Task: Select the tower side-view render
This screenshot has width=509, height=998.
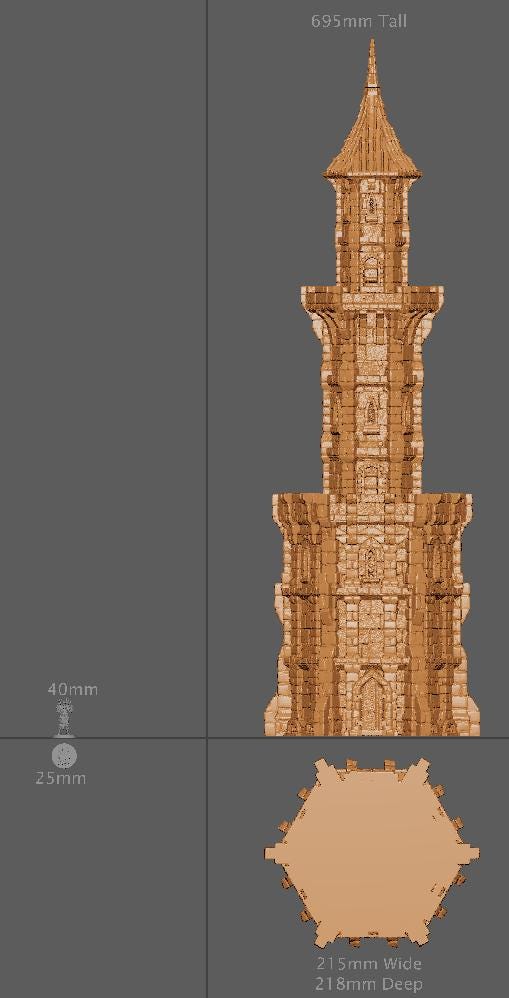Action: [372, 388]
